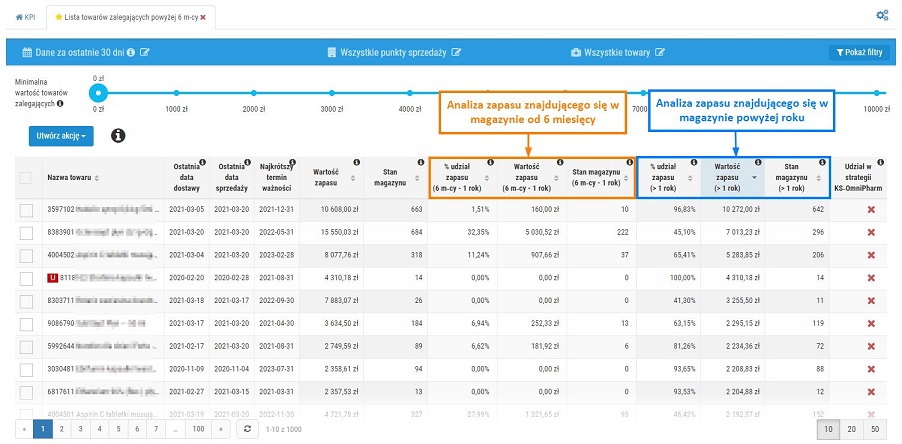Image resolution: width=902 pixels, height=444 pixels.
Task: Go to the previous page with « button
Action: (x=24, y=429)
